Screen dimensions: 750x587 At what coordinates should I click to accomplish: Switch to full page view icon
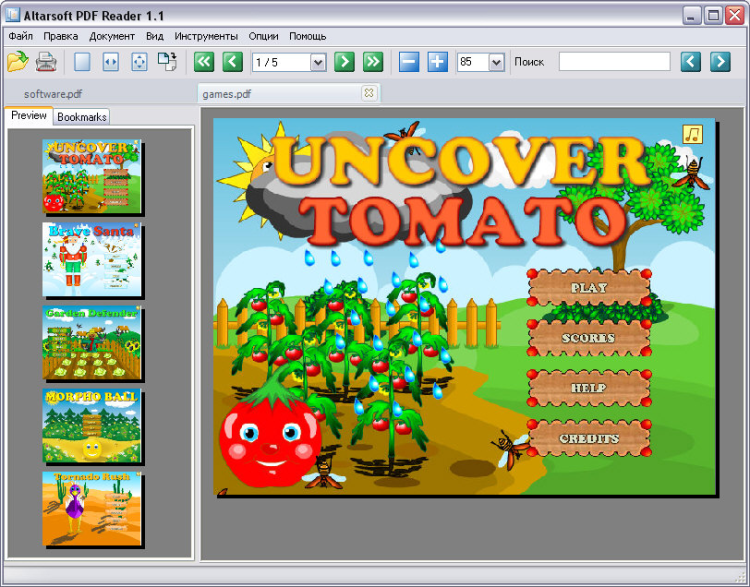pyautogui.click(x=82, y=62)
